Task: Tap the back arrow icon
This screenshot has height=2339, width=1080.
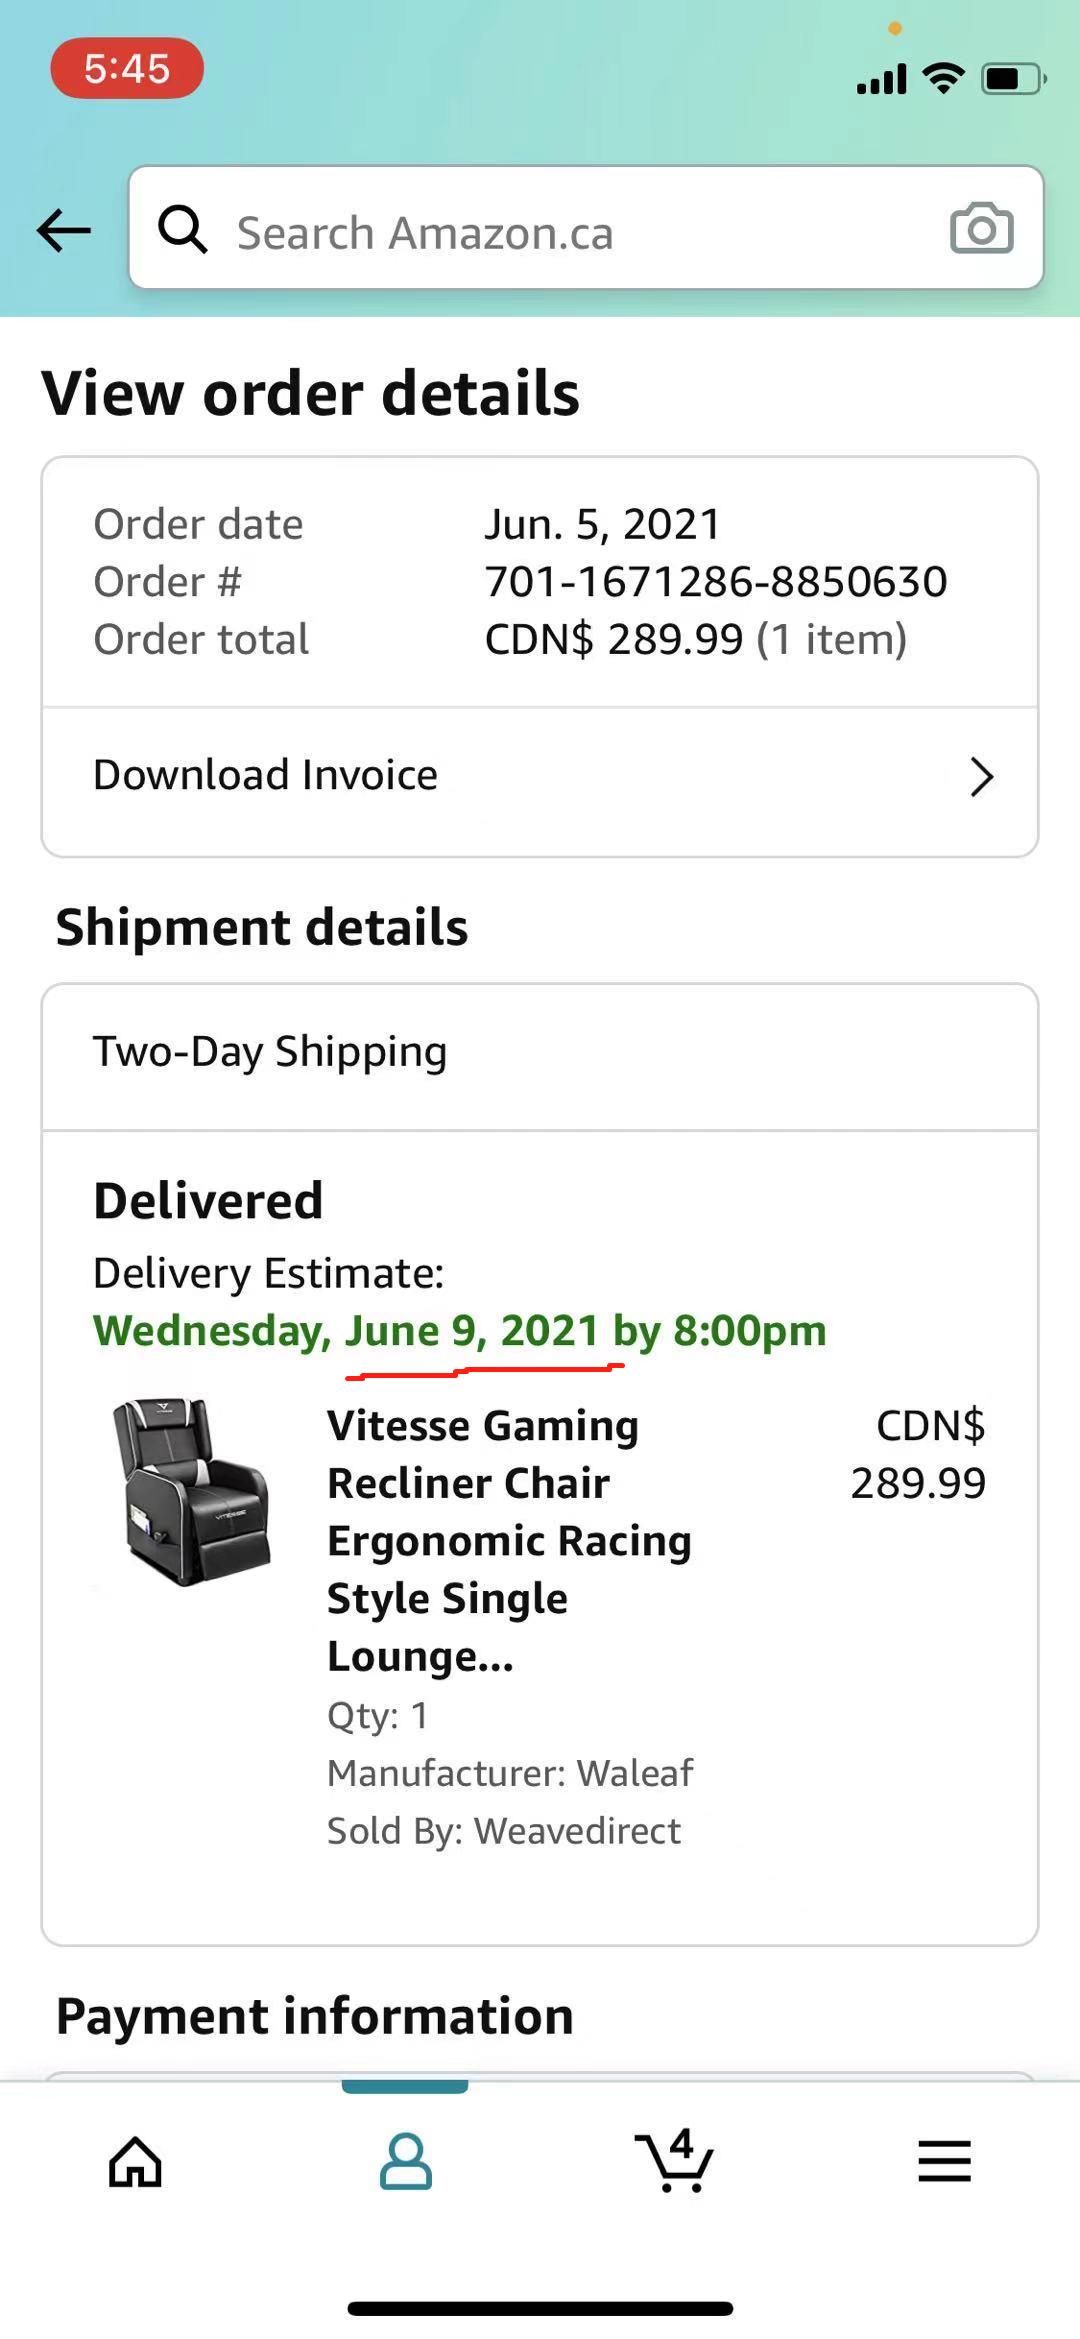Action: 64,231
